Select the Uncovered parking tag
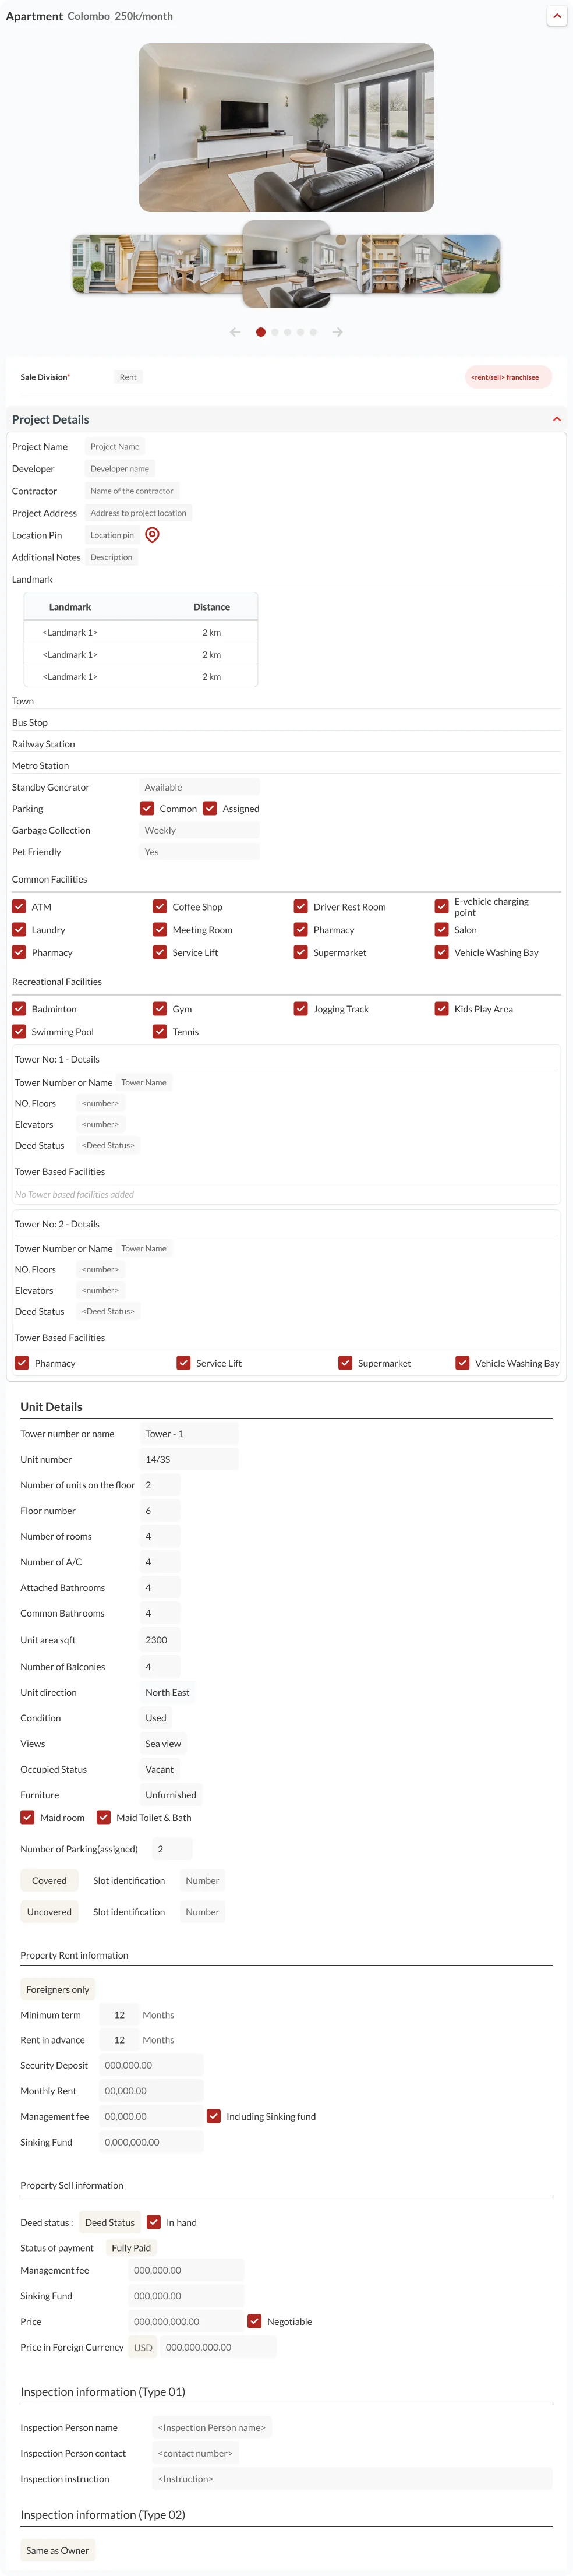Image resolution: width=573 pixels, height=2576 pixels. [49, 1912]
